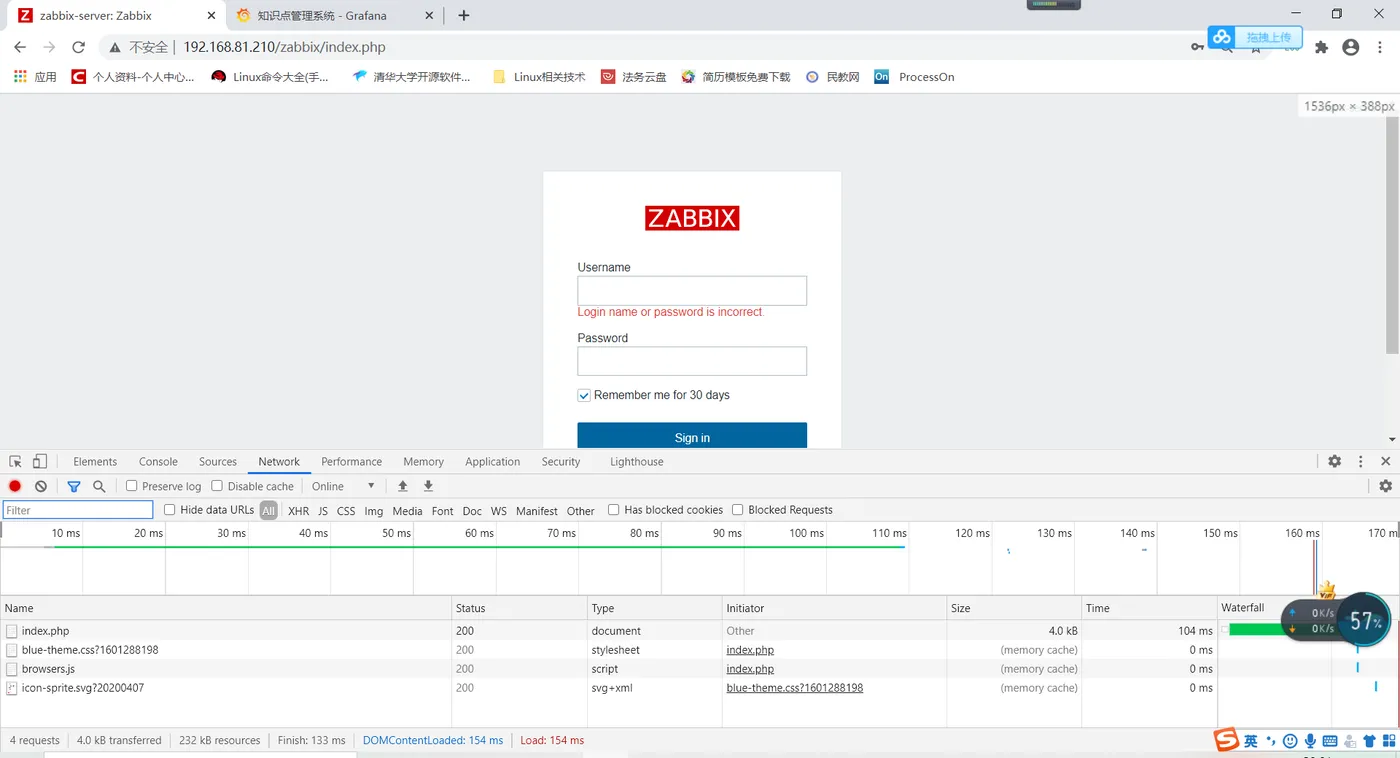1400x758 pixels.
Task: Sort requests by the Size column
Action: [1014, 608]
